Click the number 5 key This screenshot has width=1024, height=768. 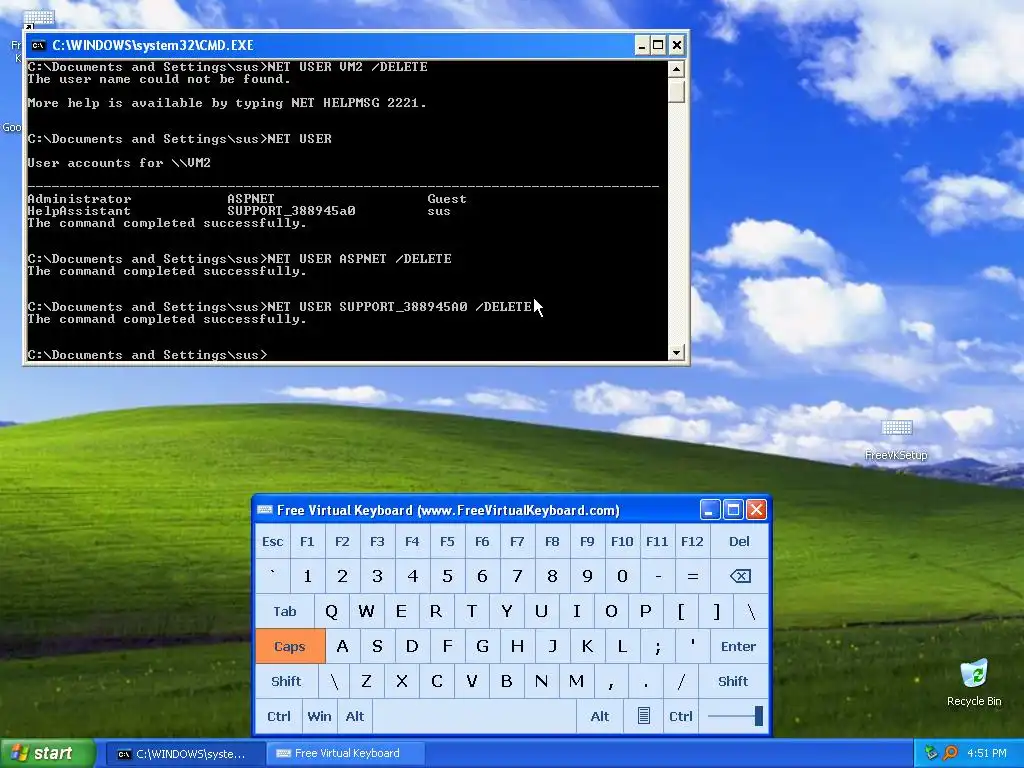tap(447, 576)
